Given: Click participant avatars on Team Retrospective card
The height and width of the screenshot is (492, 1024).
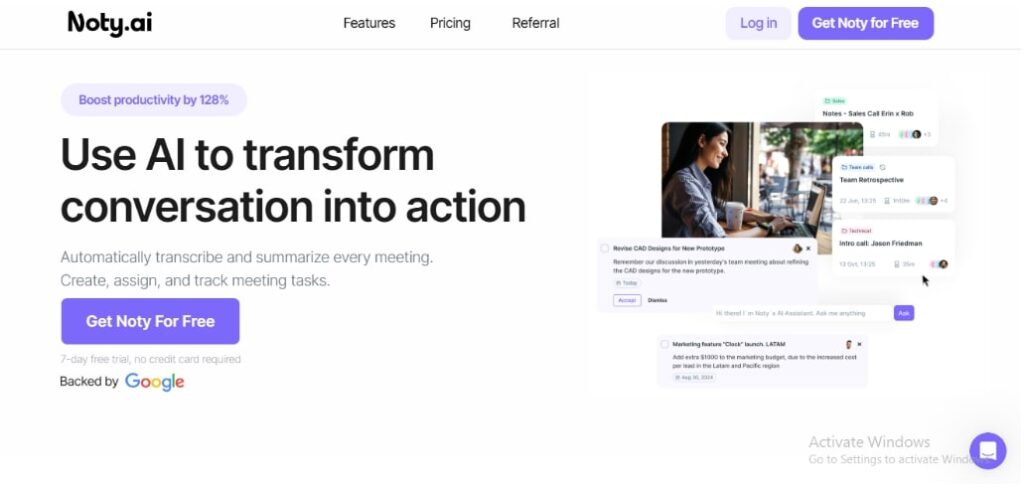Looking at the screenshot, I should (x=927, y=201).
